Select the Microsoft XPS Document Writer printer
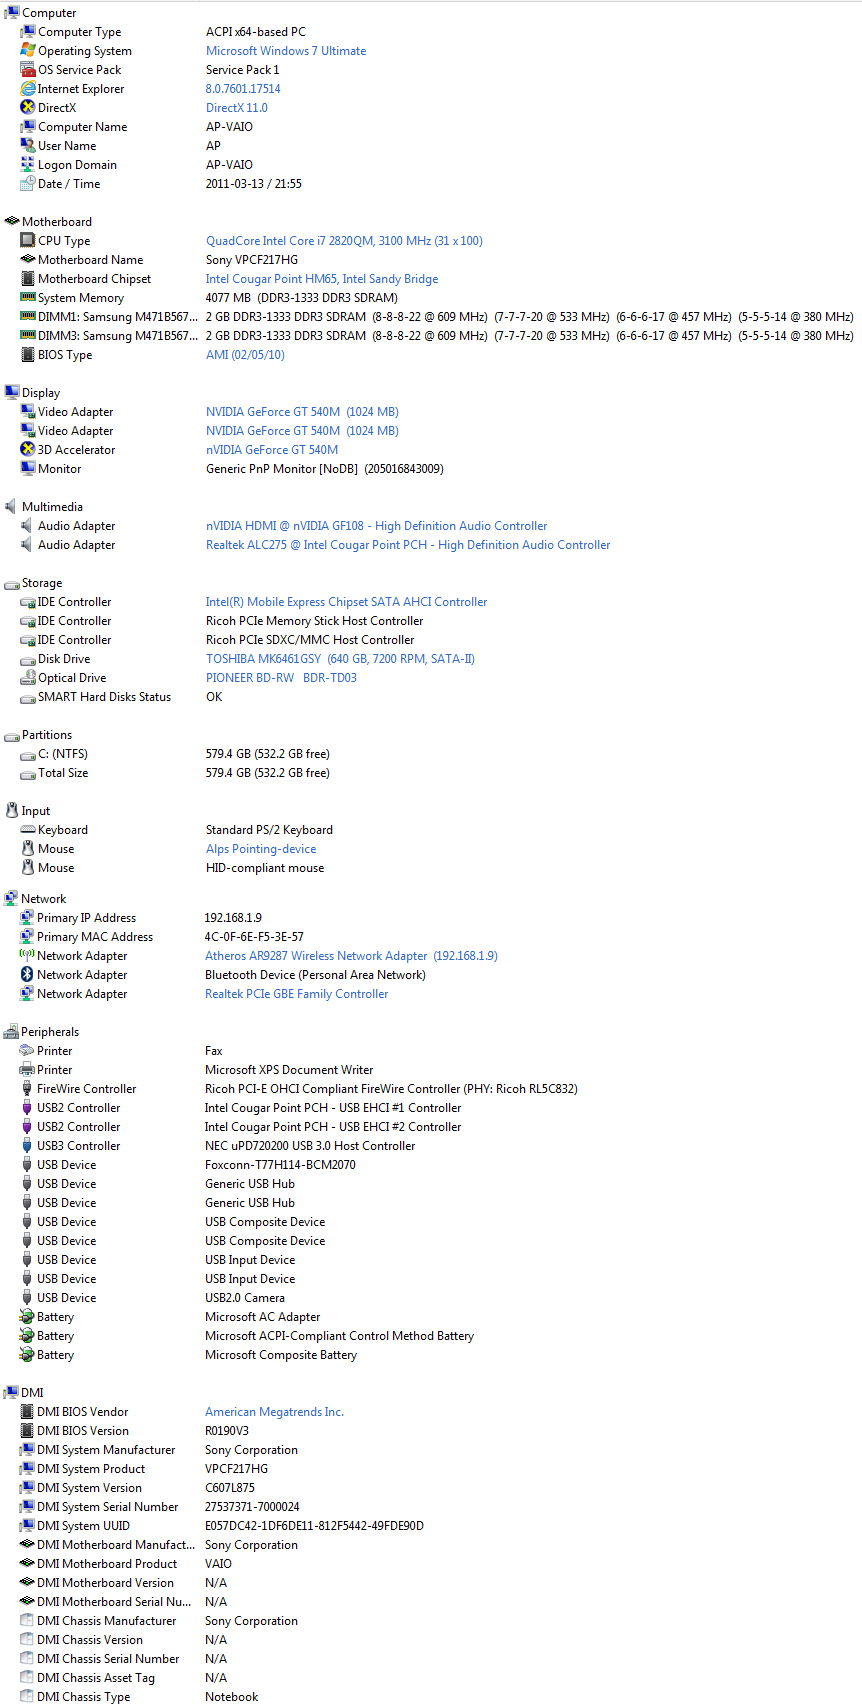The height and width of the screenshot is (1708, 862). (x=289, y=1070)
